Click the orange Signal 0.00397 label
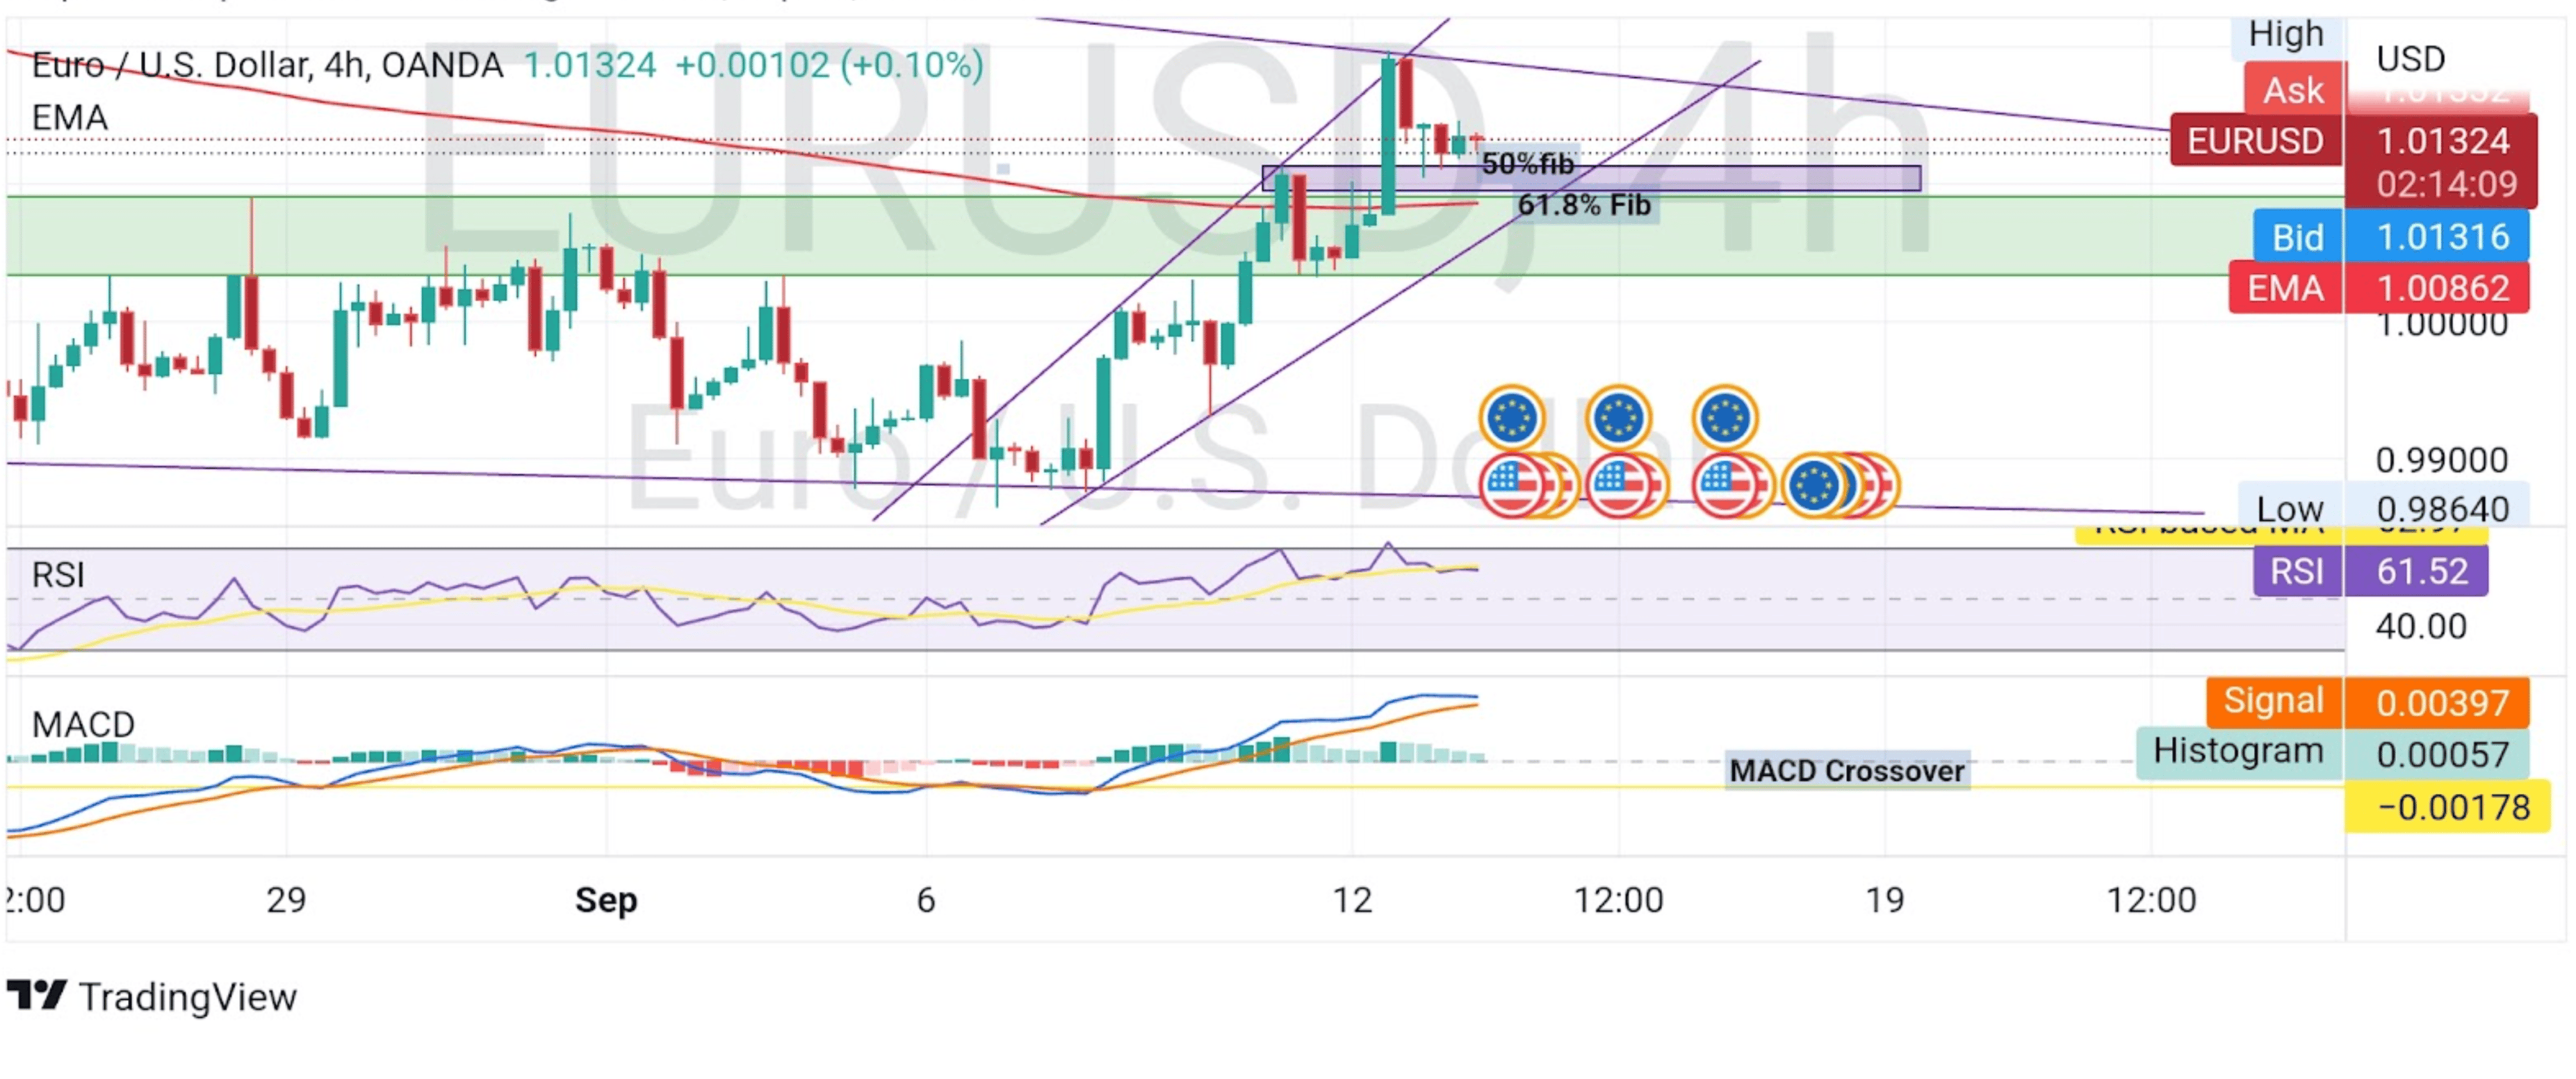 coord(2368,702)
